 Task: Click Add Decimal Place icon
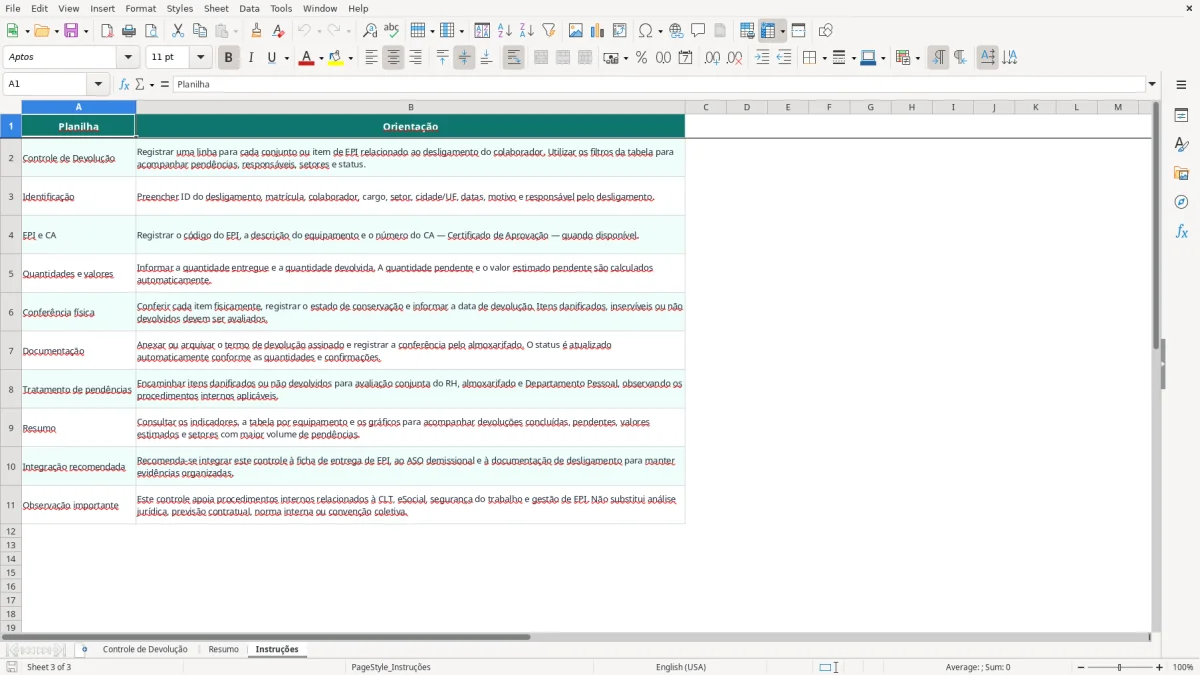712,58
